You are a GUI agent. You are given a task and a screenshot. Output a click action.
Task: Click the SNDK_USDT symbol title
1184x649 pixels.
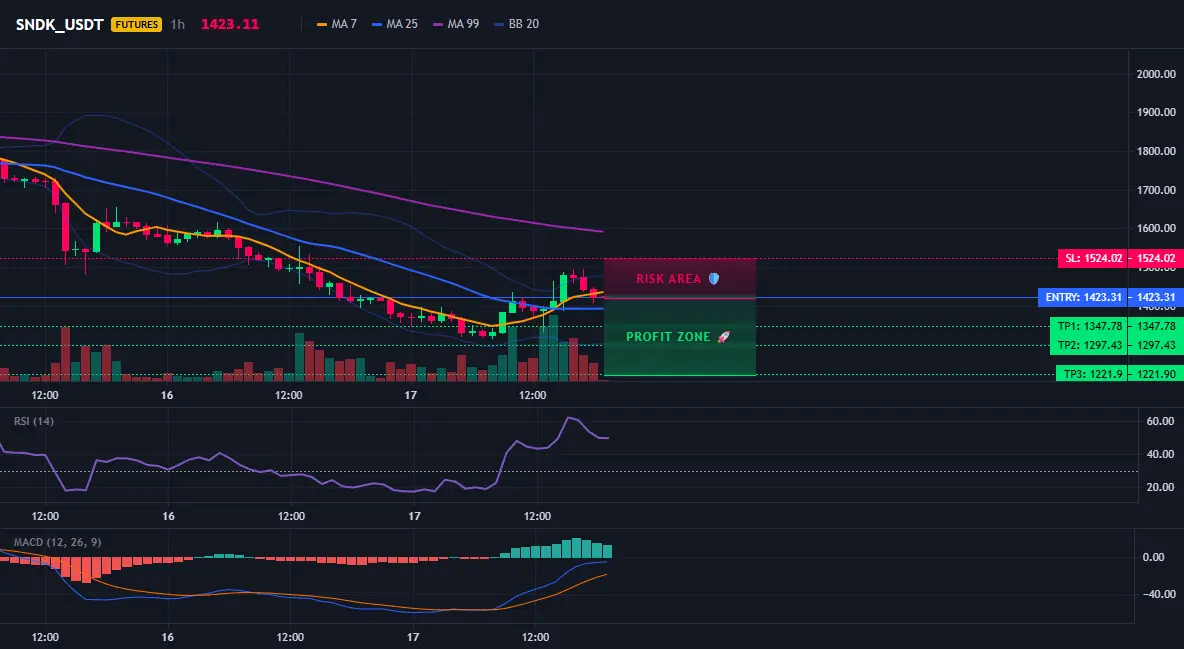pyautogui.click(x=60, y=24)
